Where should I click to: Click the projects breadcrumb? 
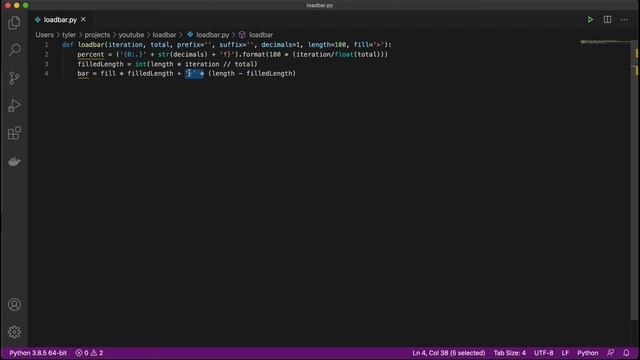[x=97, y=35]
